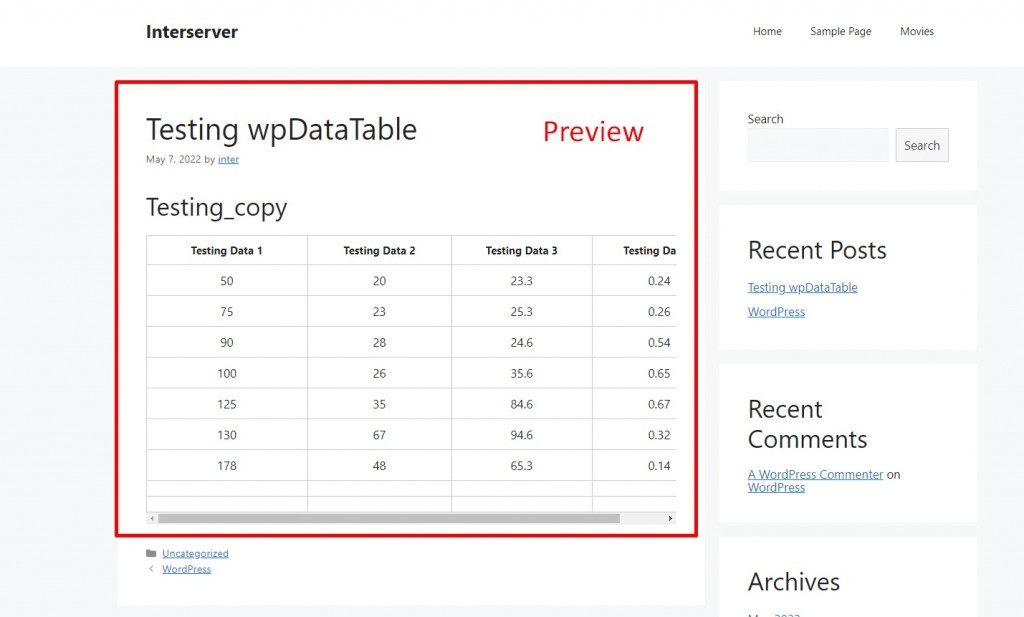
Task: Click the Recent Posts heading
Action: click(x=817, y=250)
